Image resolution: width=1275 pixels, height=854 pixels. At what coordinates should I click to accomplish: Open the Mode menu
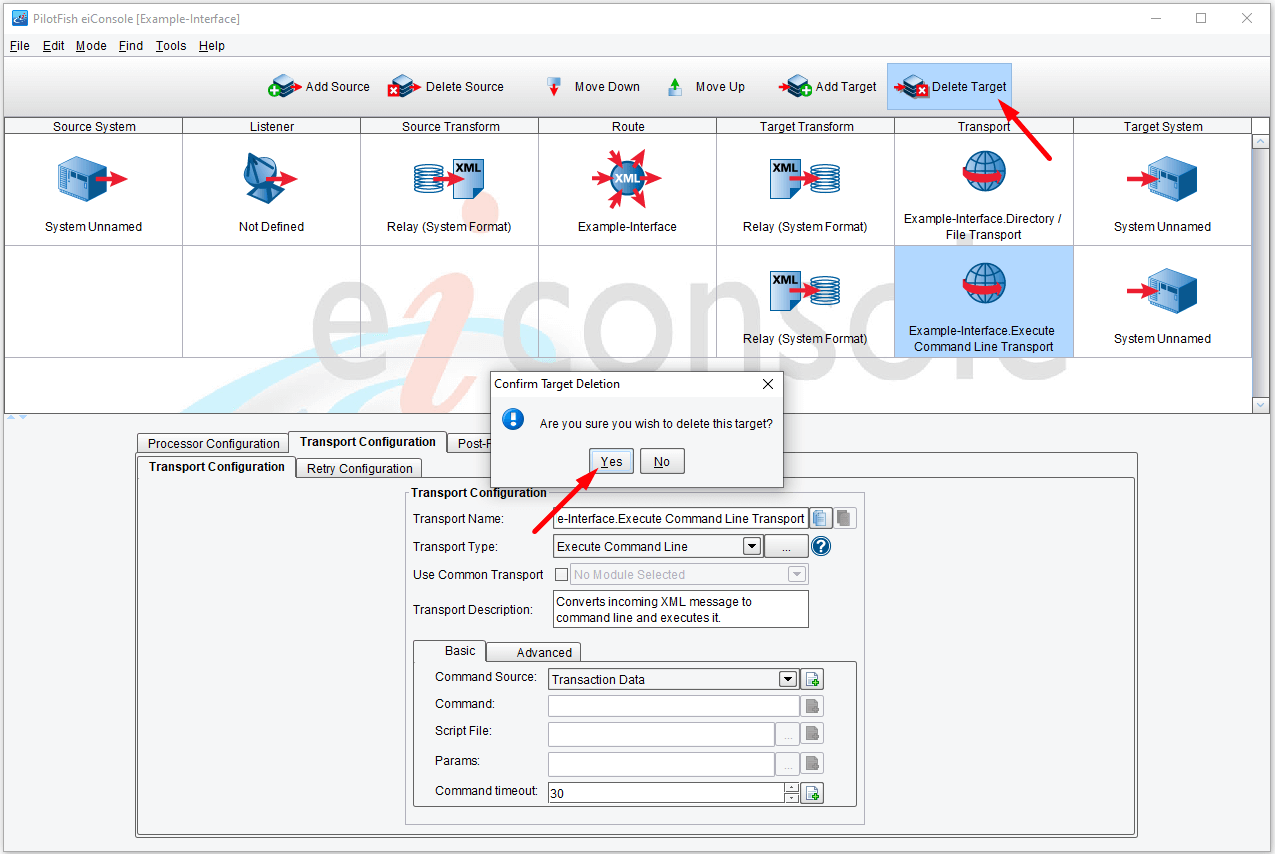click(x=91, y=46)
